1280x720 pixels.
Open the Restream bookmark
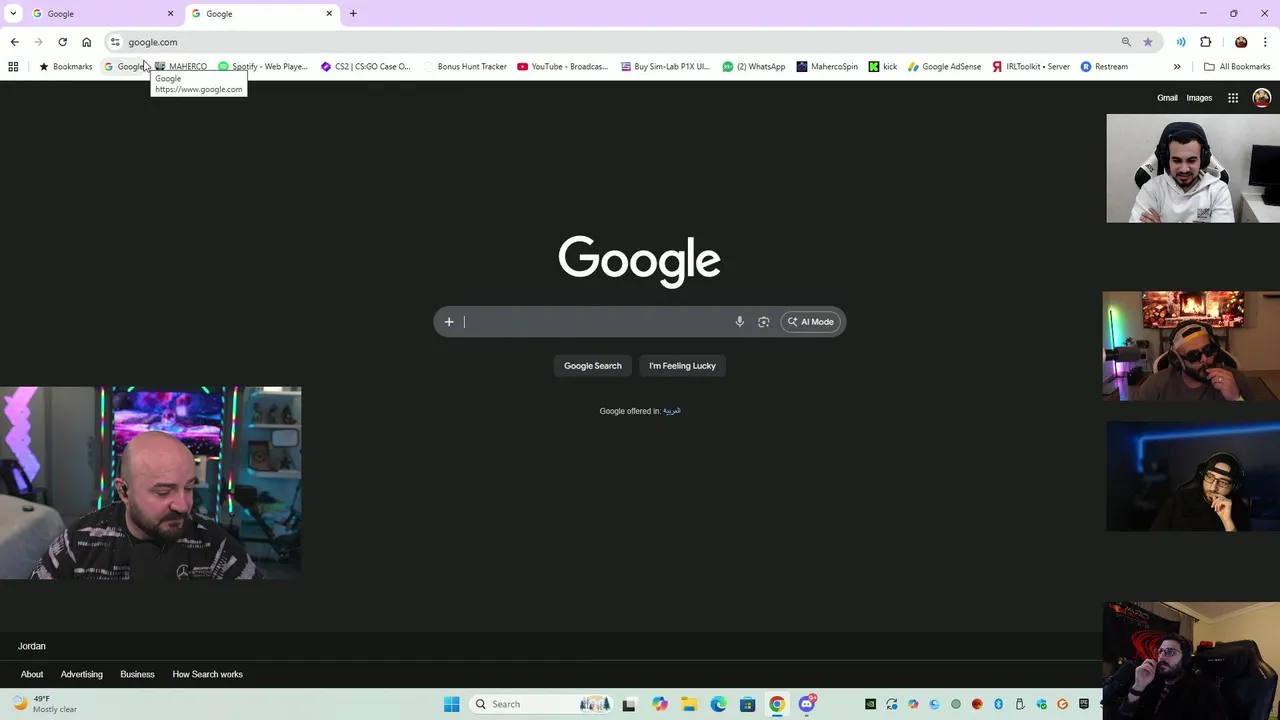click(1104, 67)
